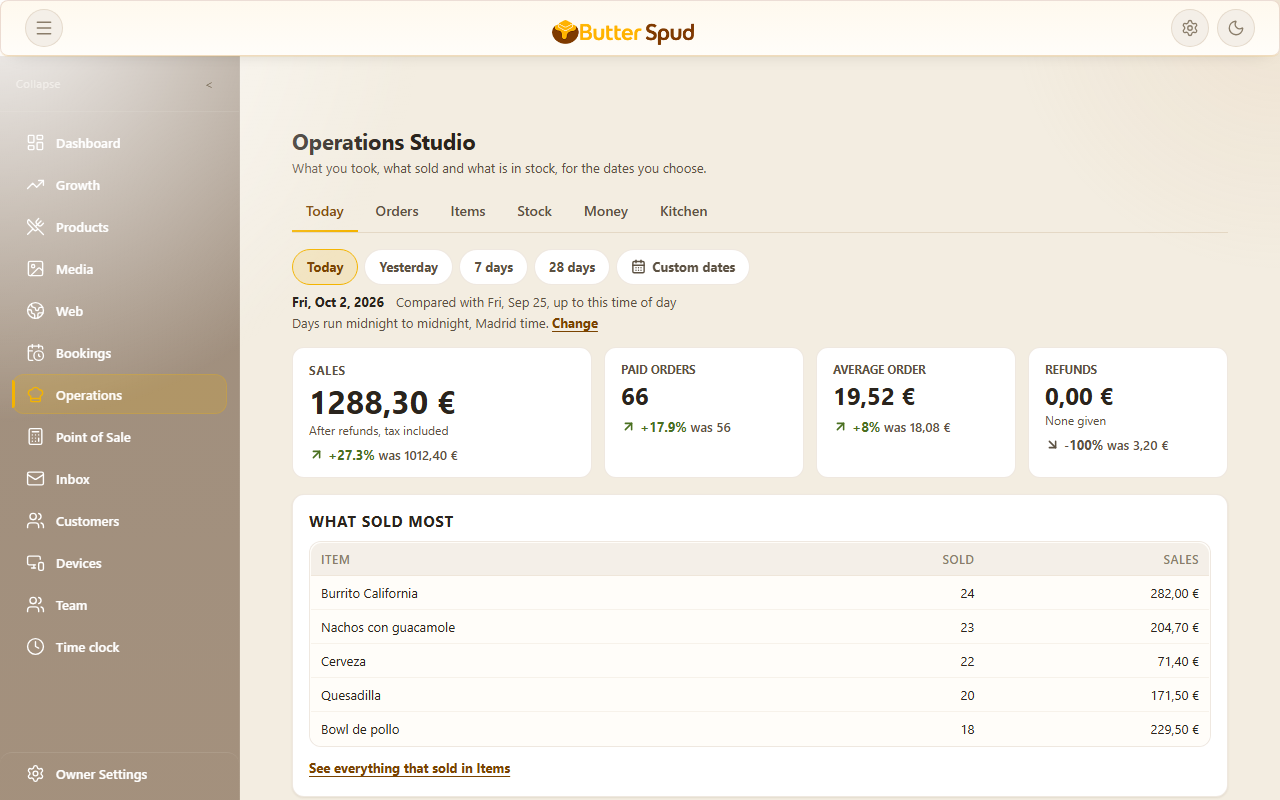Click the ITEM column header

(x=335, y=560)
